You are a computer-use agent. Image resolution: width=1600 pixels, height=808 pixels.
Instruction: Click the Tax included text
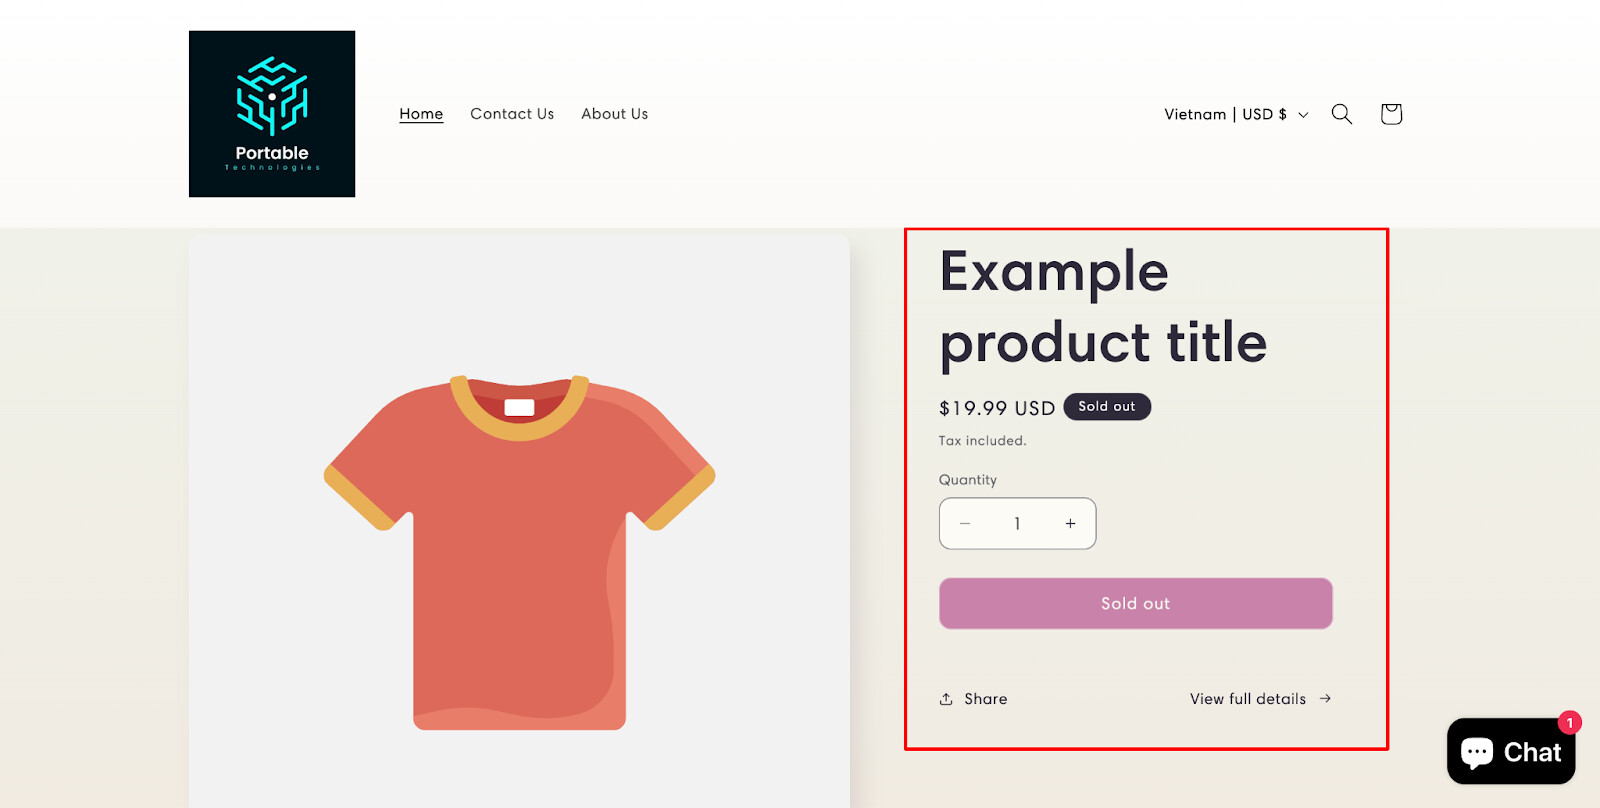982,441
